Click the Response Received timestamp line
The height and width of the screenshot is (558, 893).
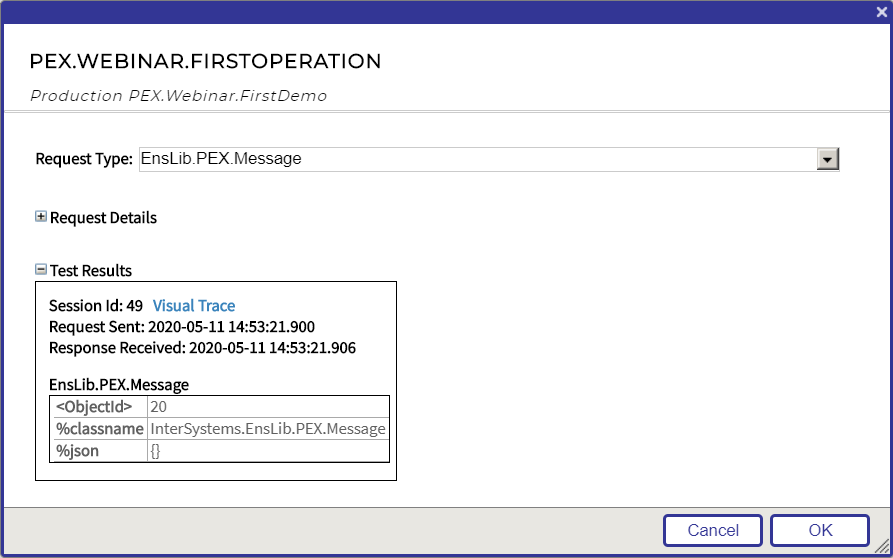(202, 349)
